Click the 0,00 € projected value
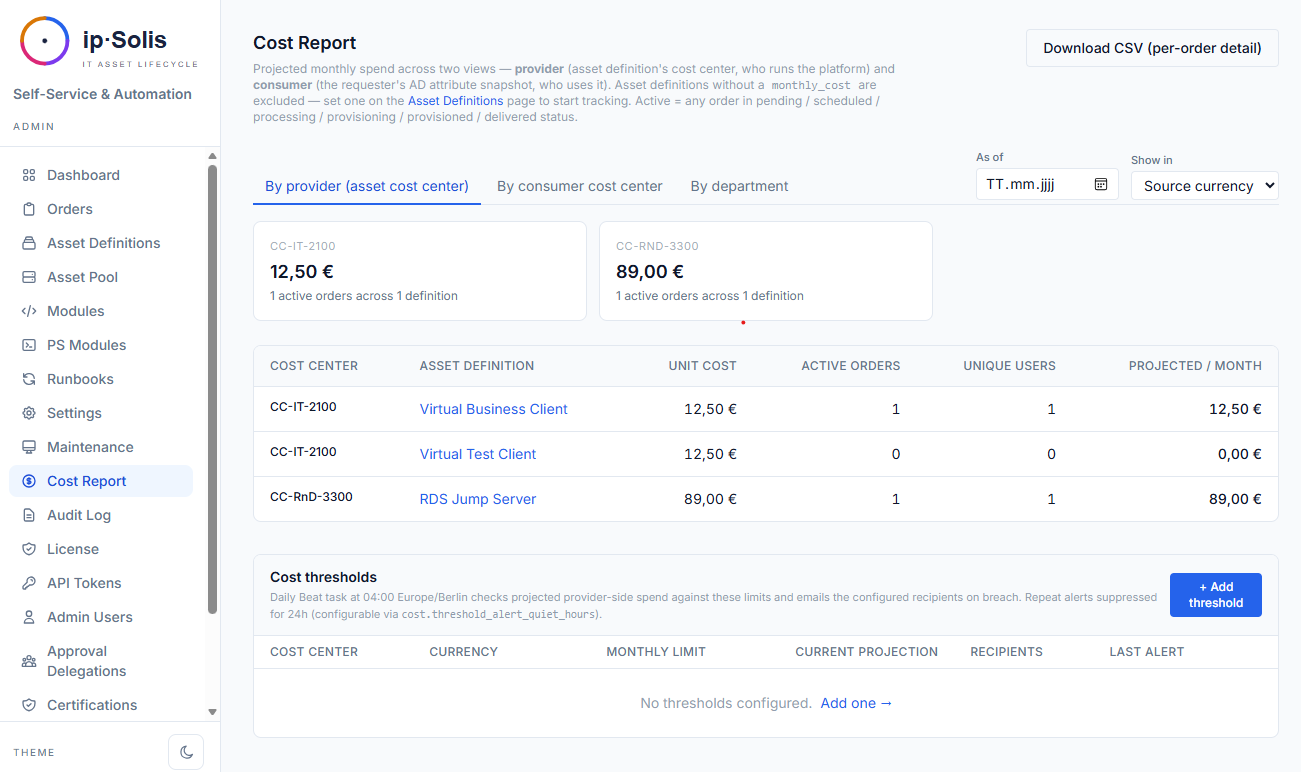The height and width of the screenshot is (772, 1301). 1239,454
